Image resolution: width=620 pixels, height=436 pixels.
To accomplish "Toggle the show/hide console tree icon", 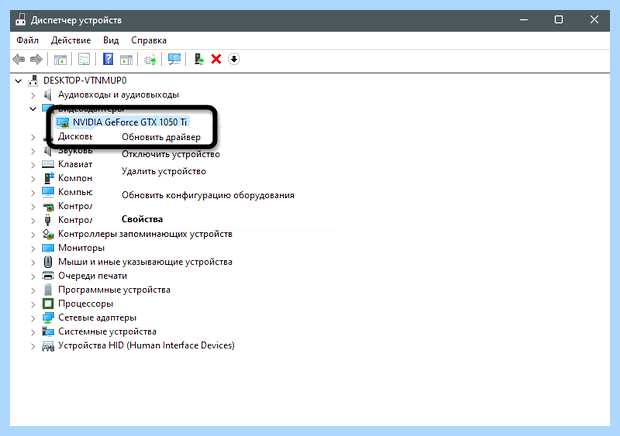I will pos(60,60).
